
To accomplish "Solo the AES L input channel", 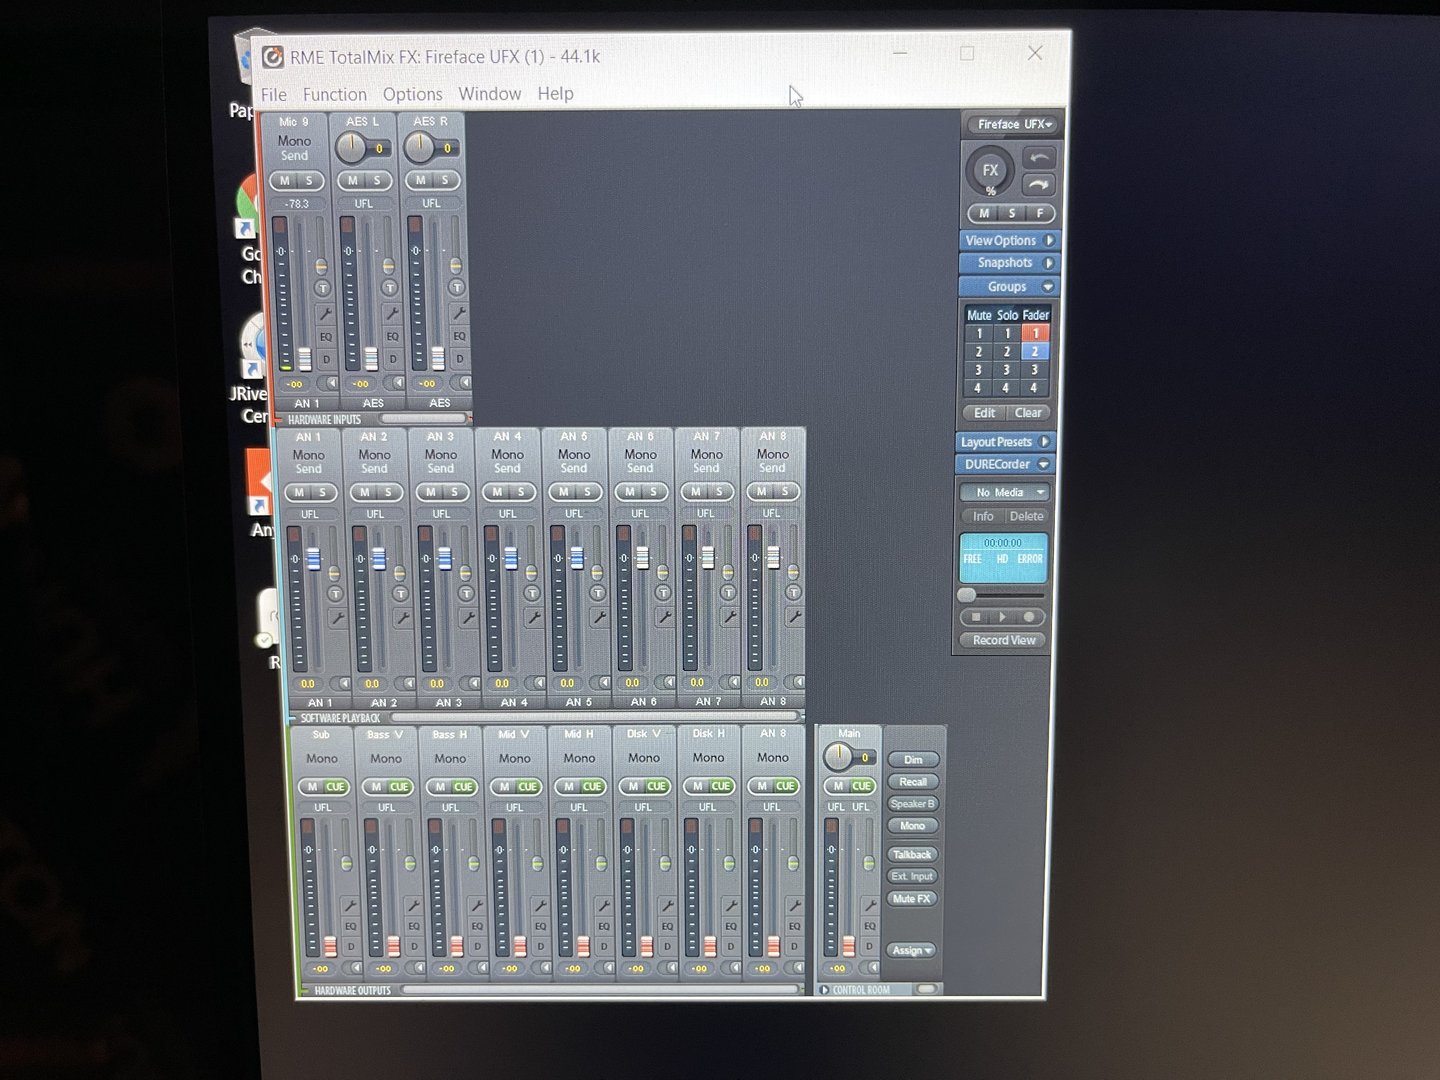I will click(x=377, y=181).
